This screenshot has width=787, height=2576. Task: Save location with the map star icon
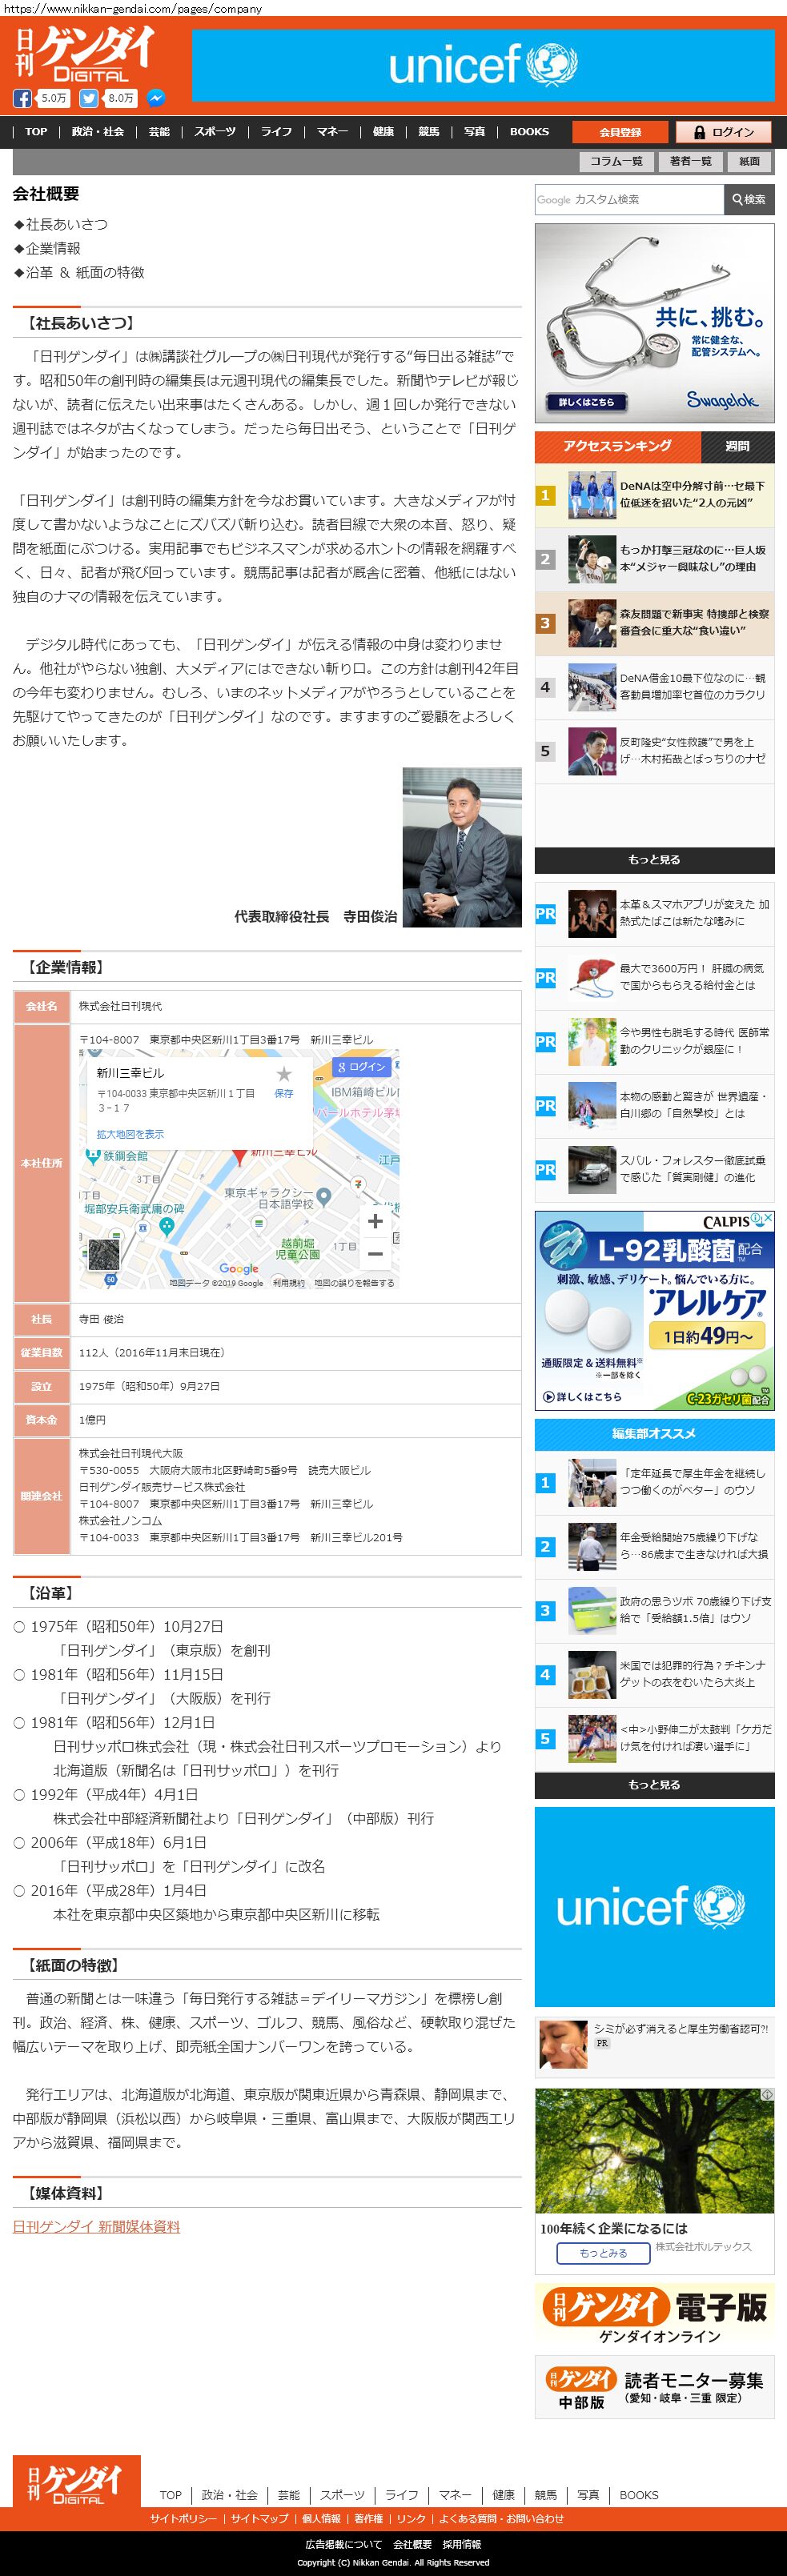pos(284,1074)
